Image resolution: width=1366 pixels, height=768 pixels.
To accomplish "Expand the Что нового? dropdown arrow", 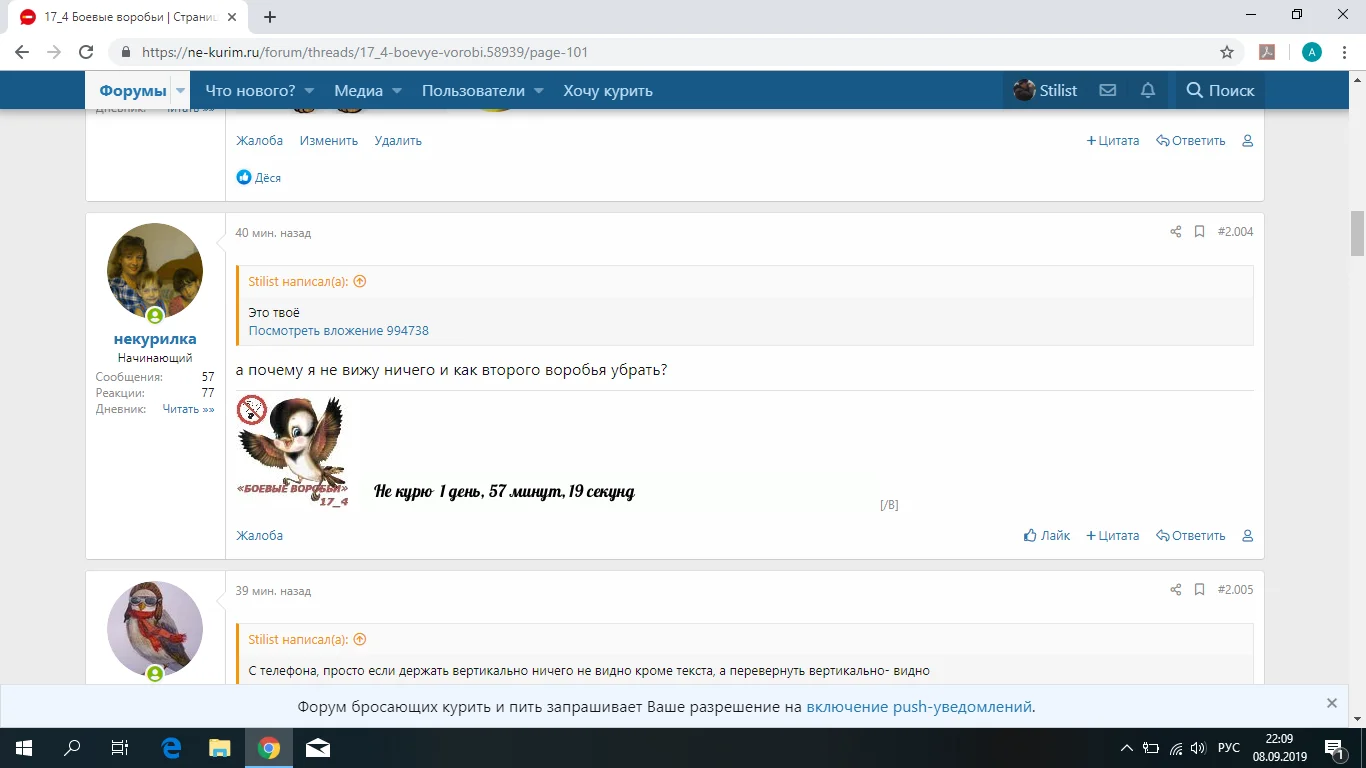I will [309, 90].
